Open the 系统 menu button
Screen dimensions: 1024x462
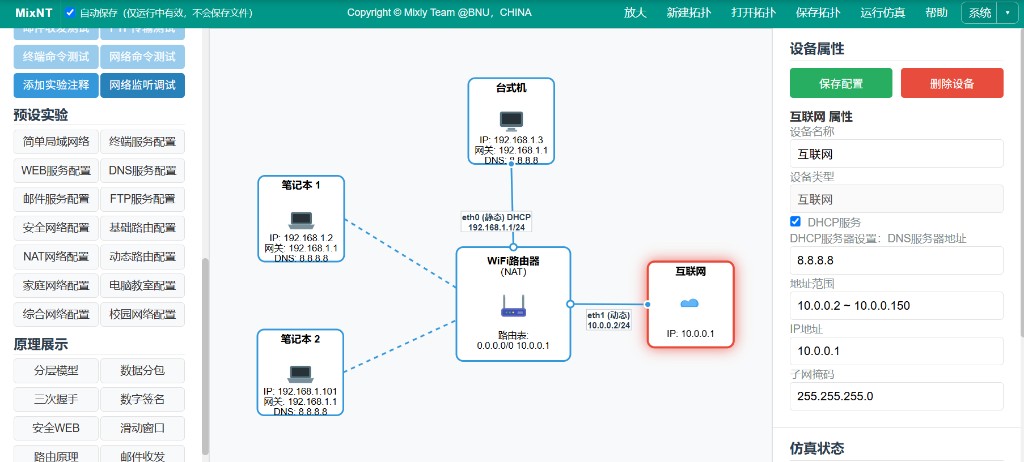coord(980,13)
